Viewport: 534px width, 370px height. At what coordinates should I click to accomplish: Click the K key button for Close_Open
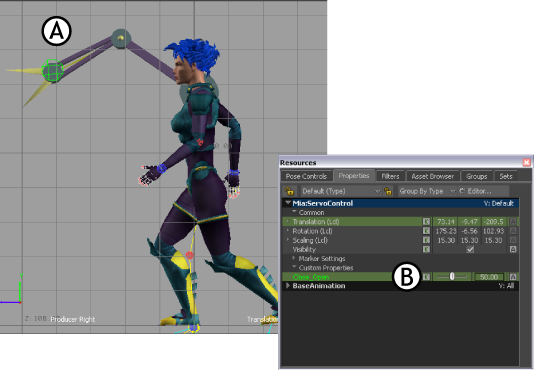coord(426,277)
